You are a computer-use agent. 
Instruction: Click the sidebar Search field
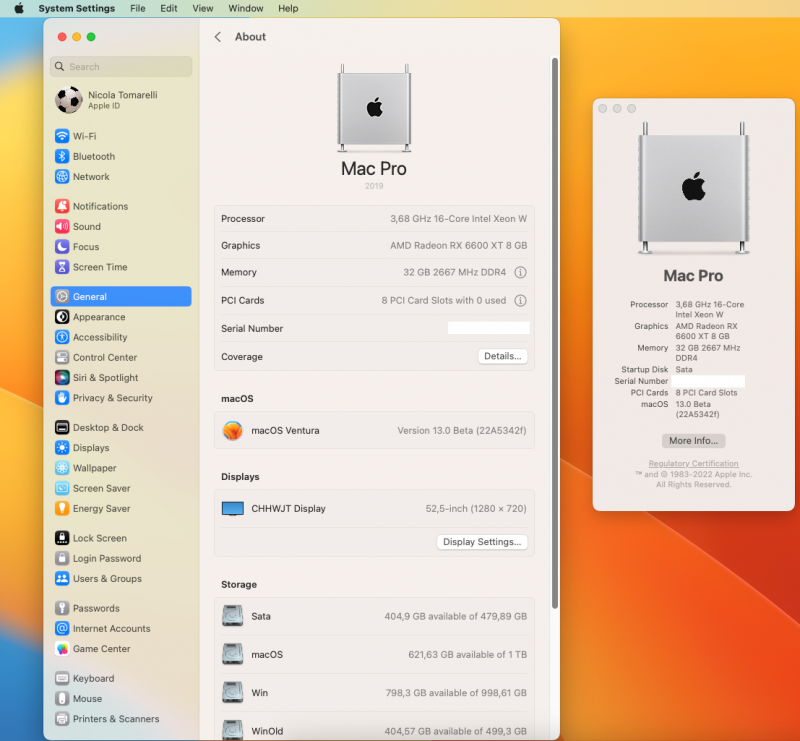121,67
